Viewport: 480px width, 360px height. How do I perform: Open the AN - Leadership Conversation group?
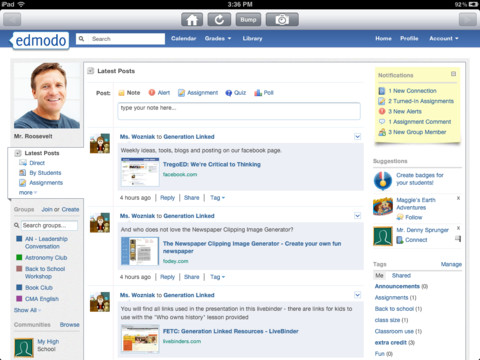(x=46, y=243)
